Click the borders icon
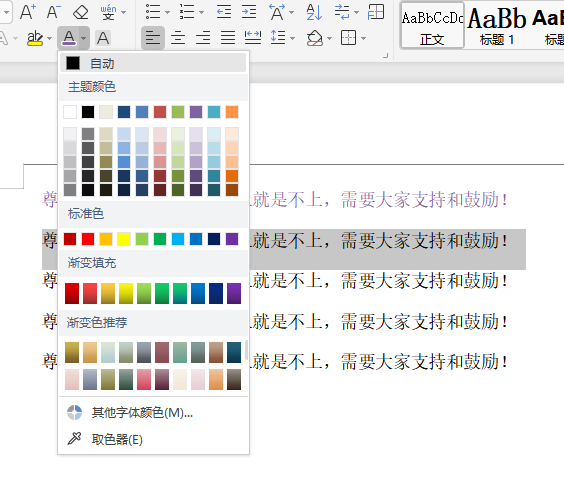 349,38
